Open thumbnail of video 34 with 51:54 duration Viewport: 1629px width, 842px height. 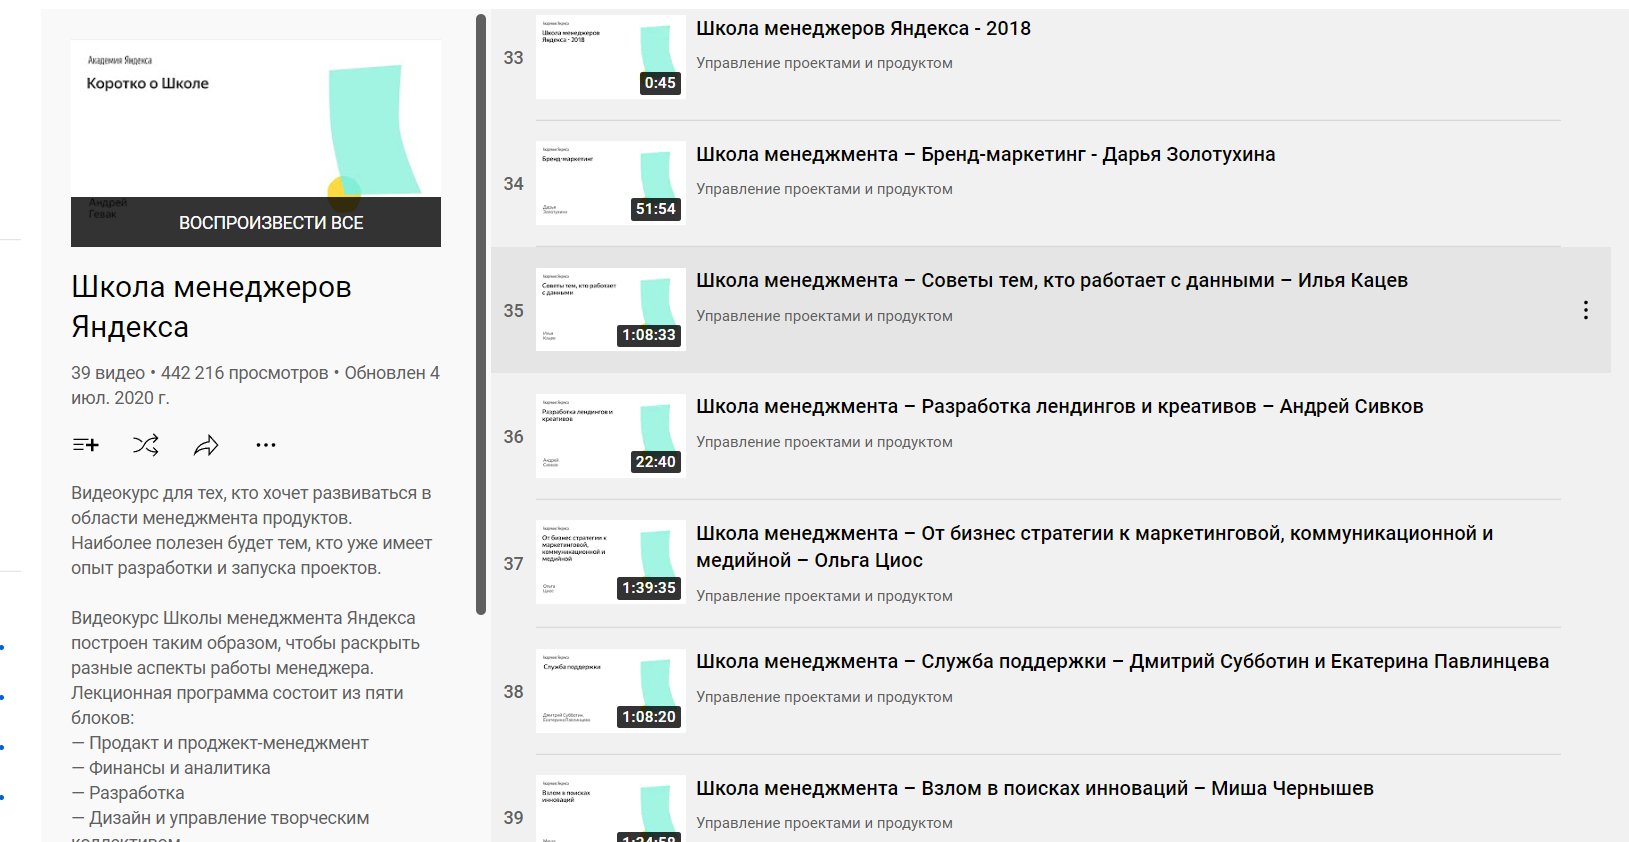tap(611, 183)
